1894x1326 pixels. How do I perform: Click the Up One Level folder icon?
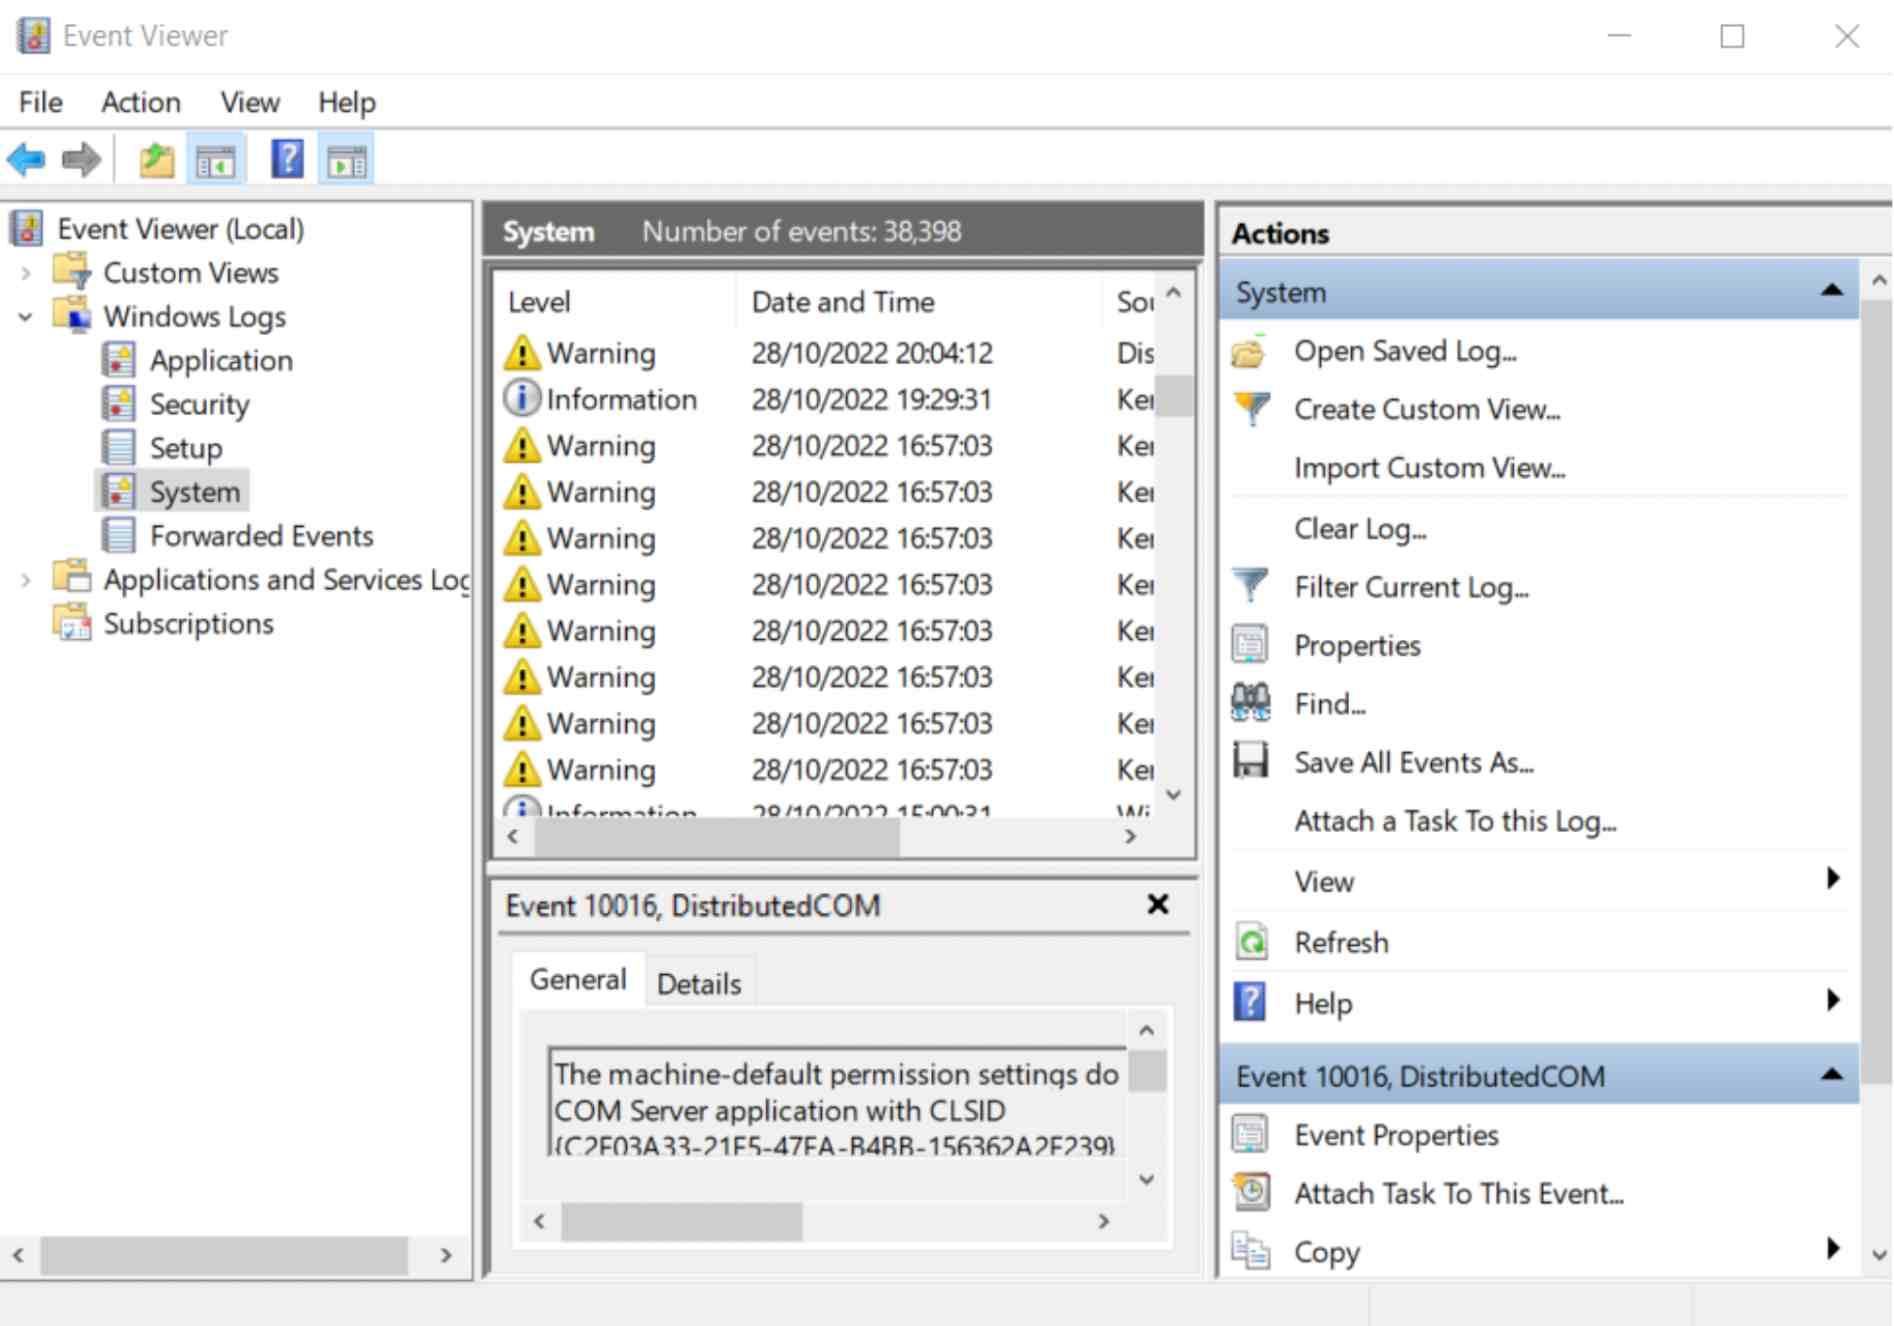tap(156, 159)
